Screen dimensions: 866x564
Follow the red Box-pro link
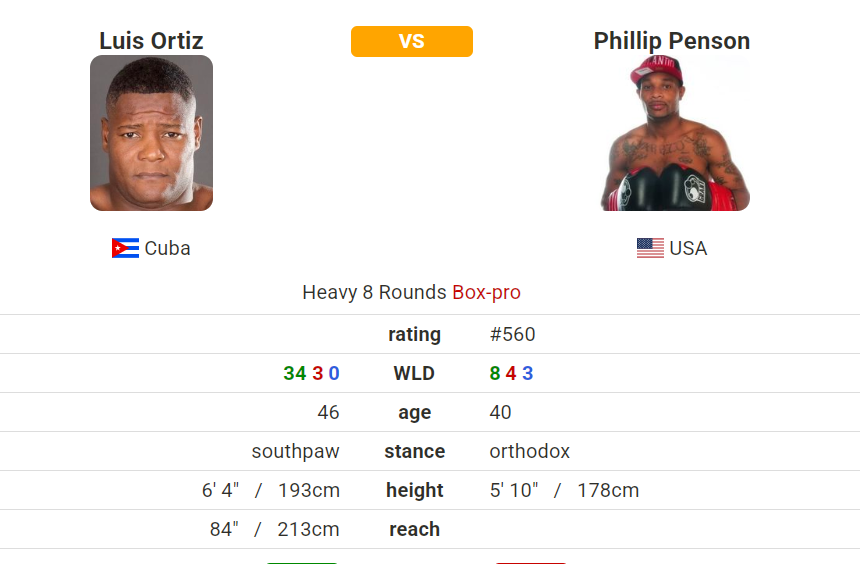coord(486,293)
